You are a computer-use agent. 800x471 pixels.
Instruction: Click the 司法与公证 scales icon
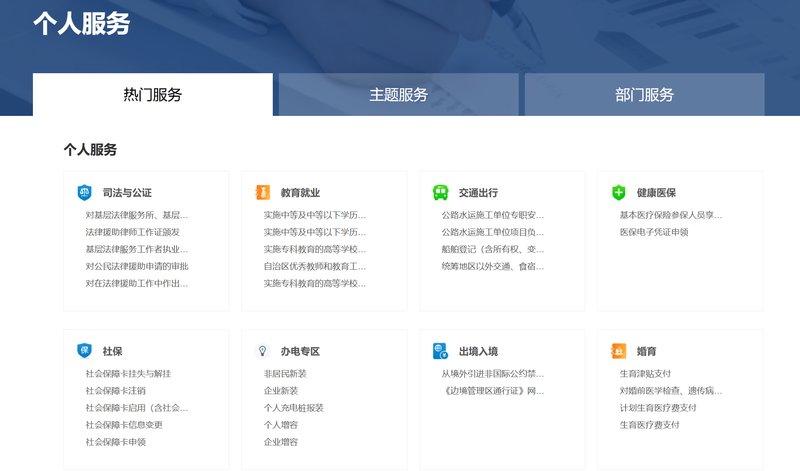[x=84, y=192]
